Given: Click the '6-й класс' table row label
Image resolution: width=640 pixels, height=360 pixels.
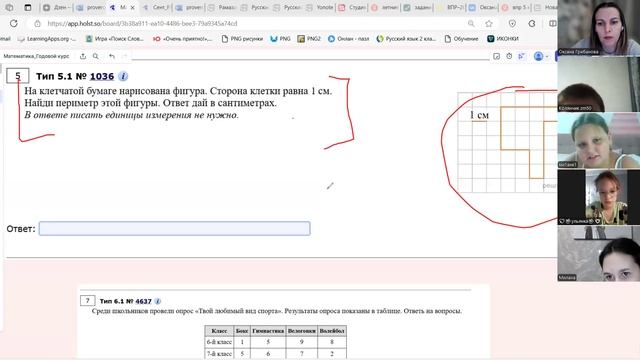Looking at the screenshot, I should coord(219,342).
